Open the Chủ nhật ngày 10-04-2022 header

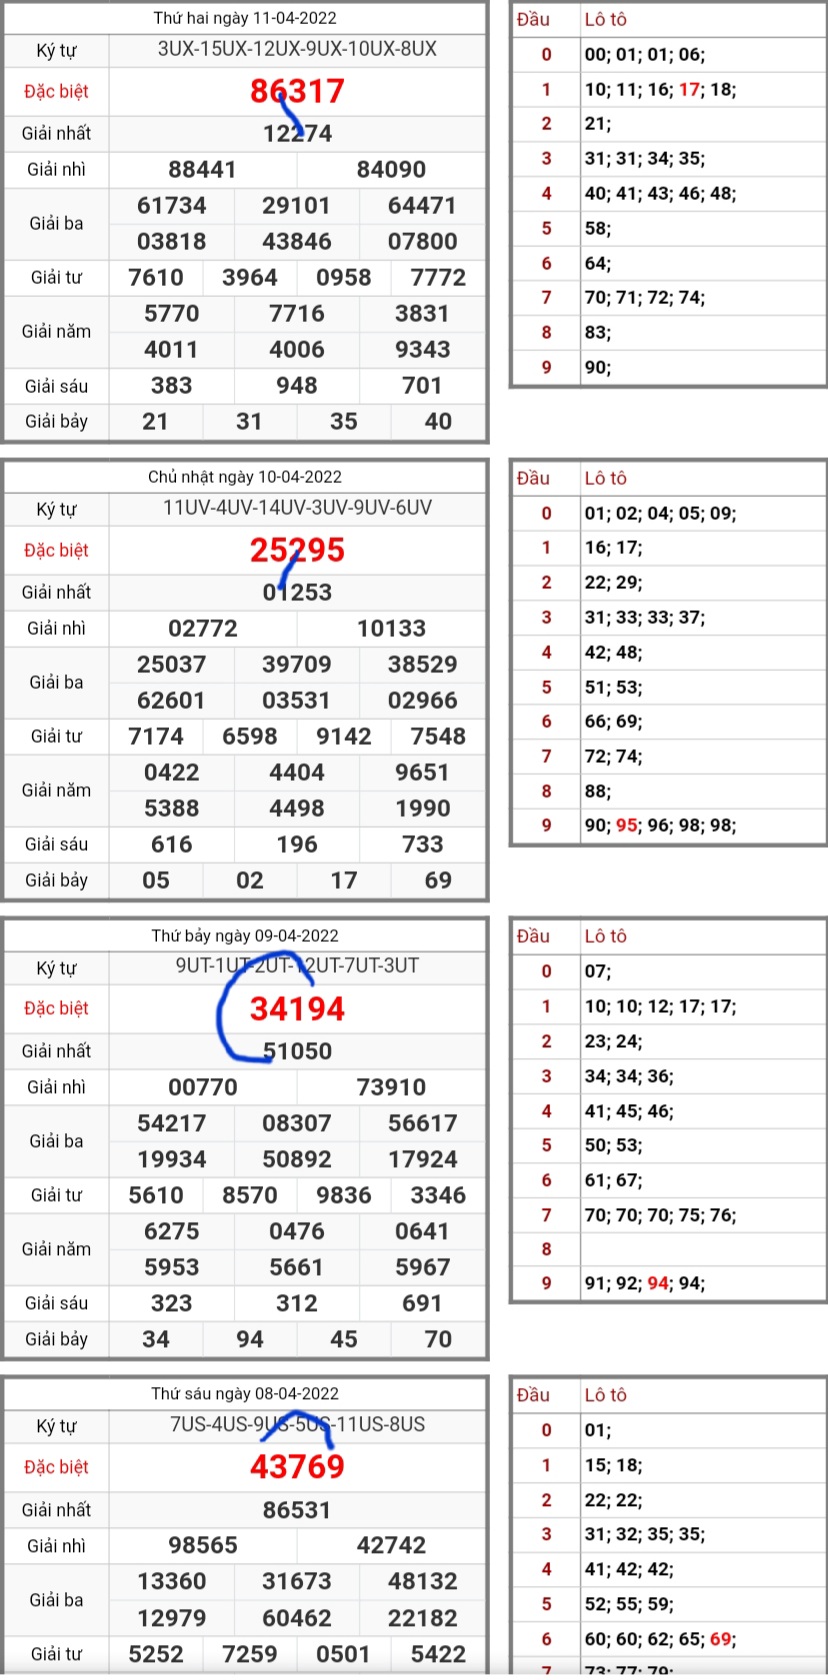(245, 477)
